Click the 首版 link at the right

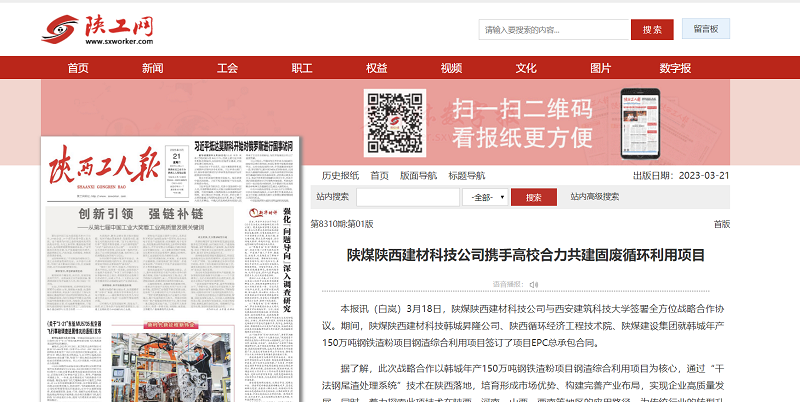pos(721,224)
